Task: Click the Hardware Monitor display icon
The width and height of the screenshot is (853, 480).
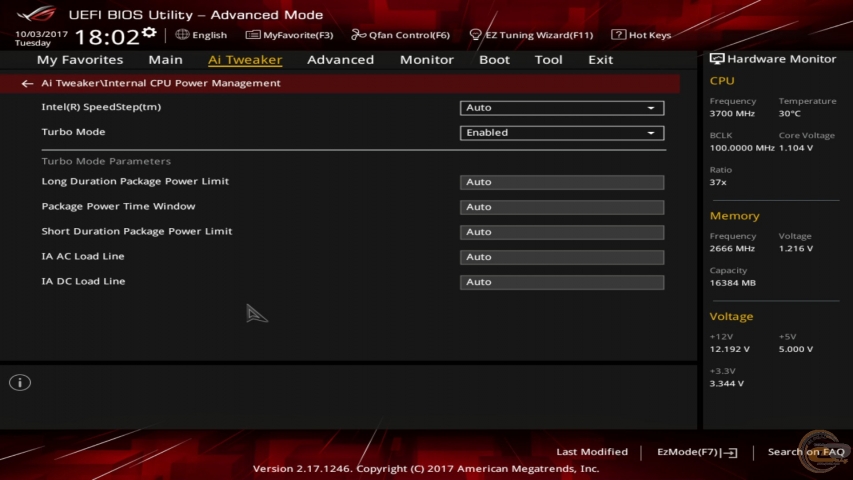Action: [x=716, y=59]
